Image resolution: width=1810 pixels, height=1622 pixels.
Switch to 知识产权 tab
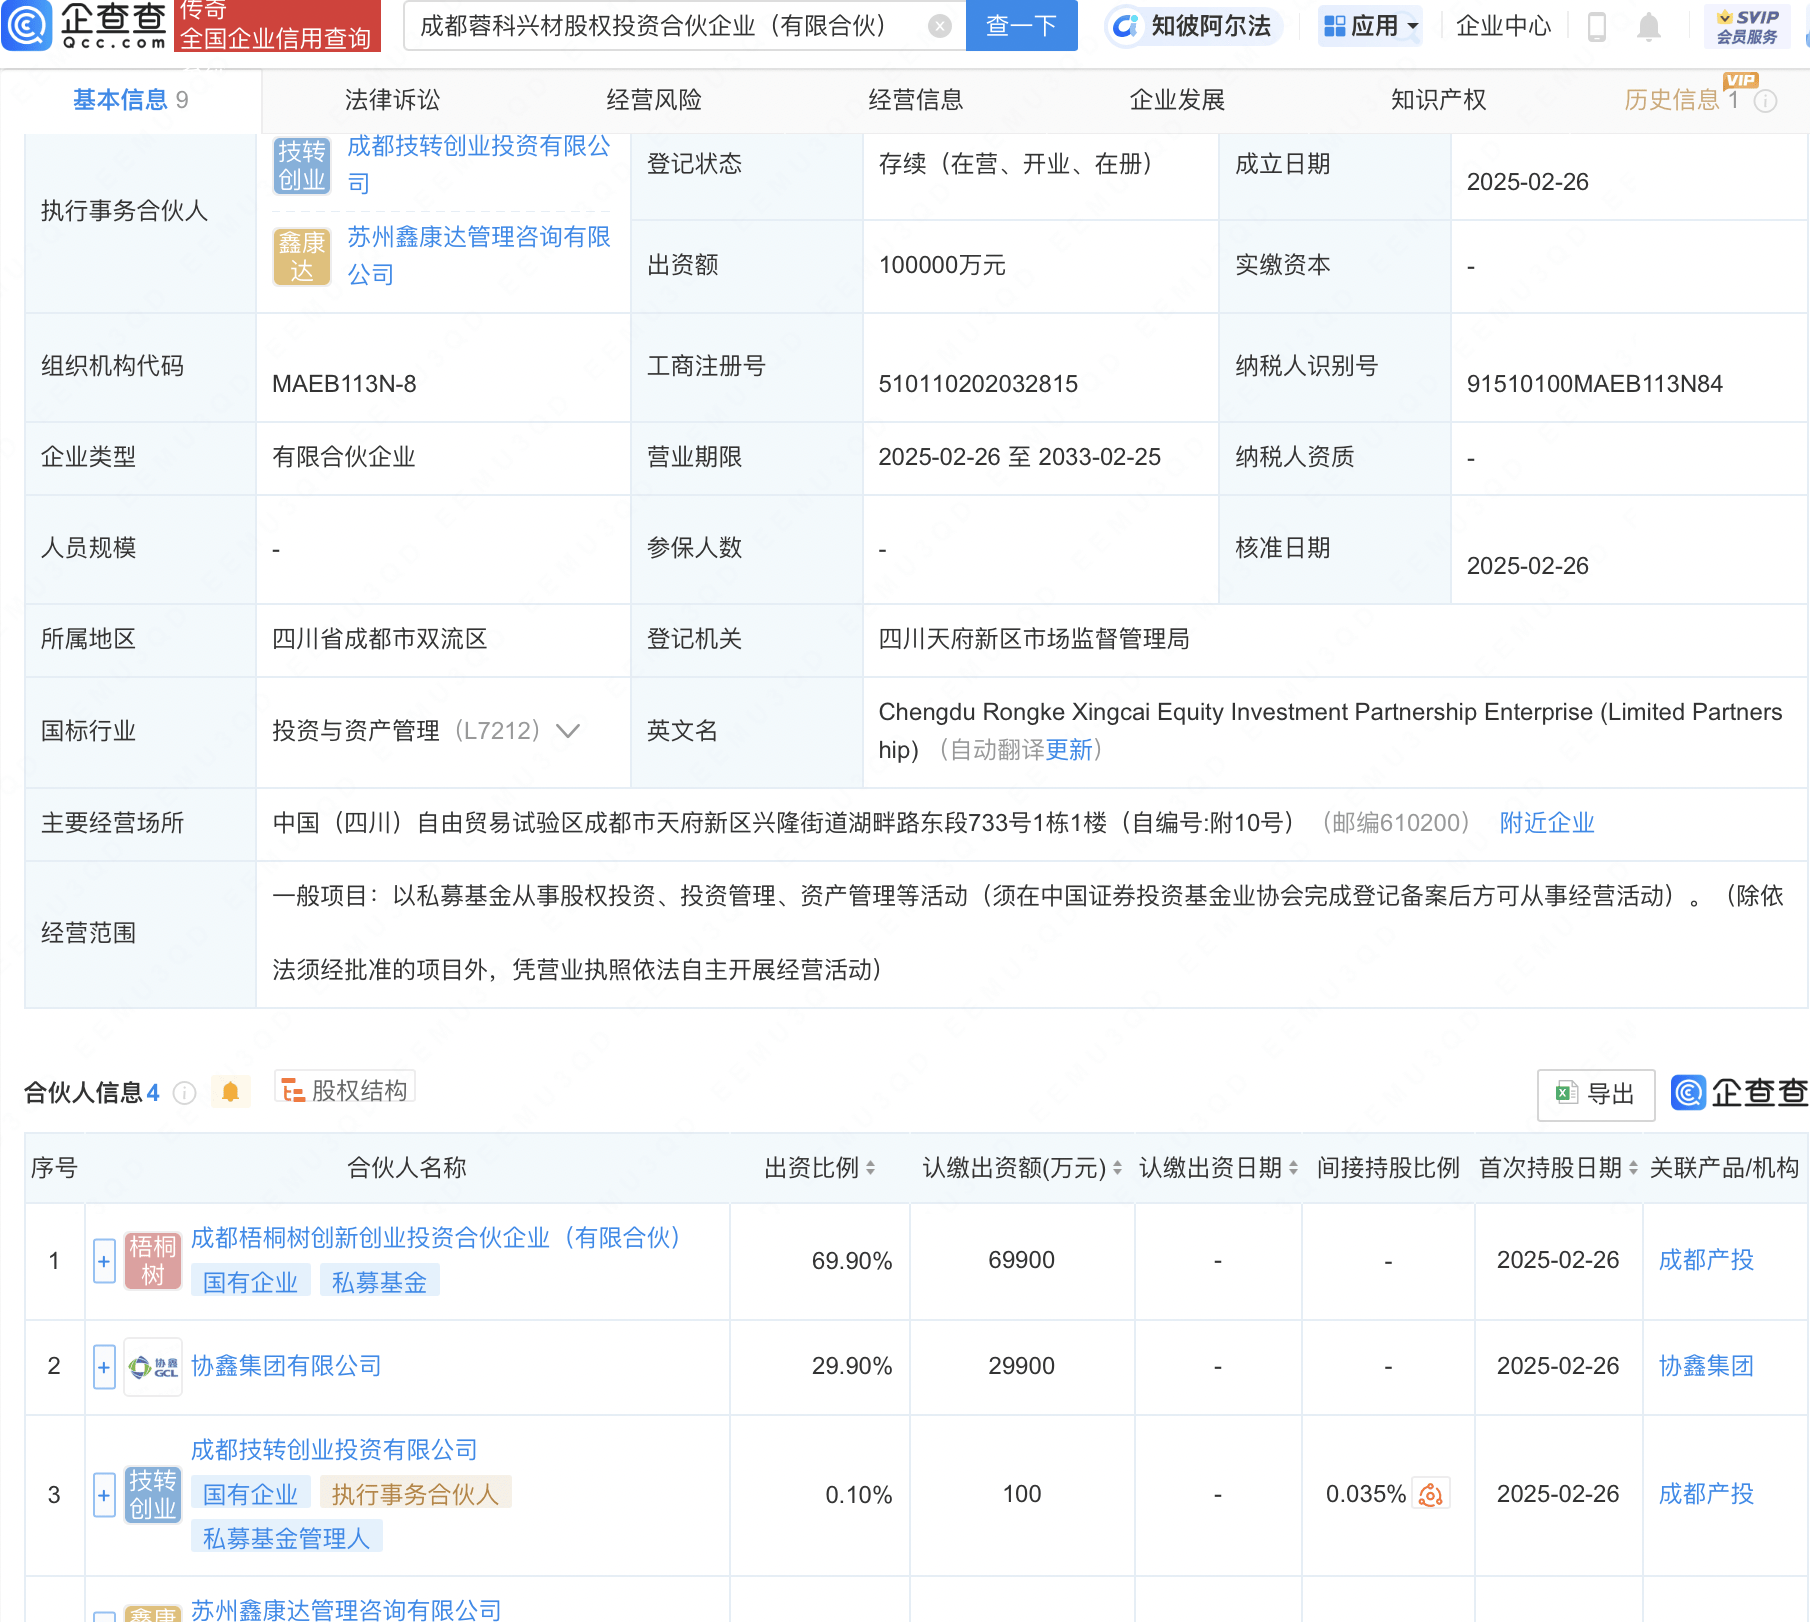click(x=1438, y=100)
